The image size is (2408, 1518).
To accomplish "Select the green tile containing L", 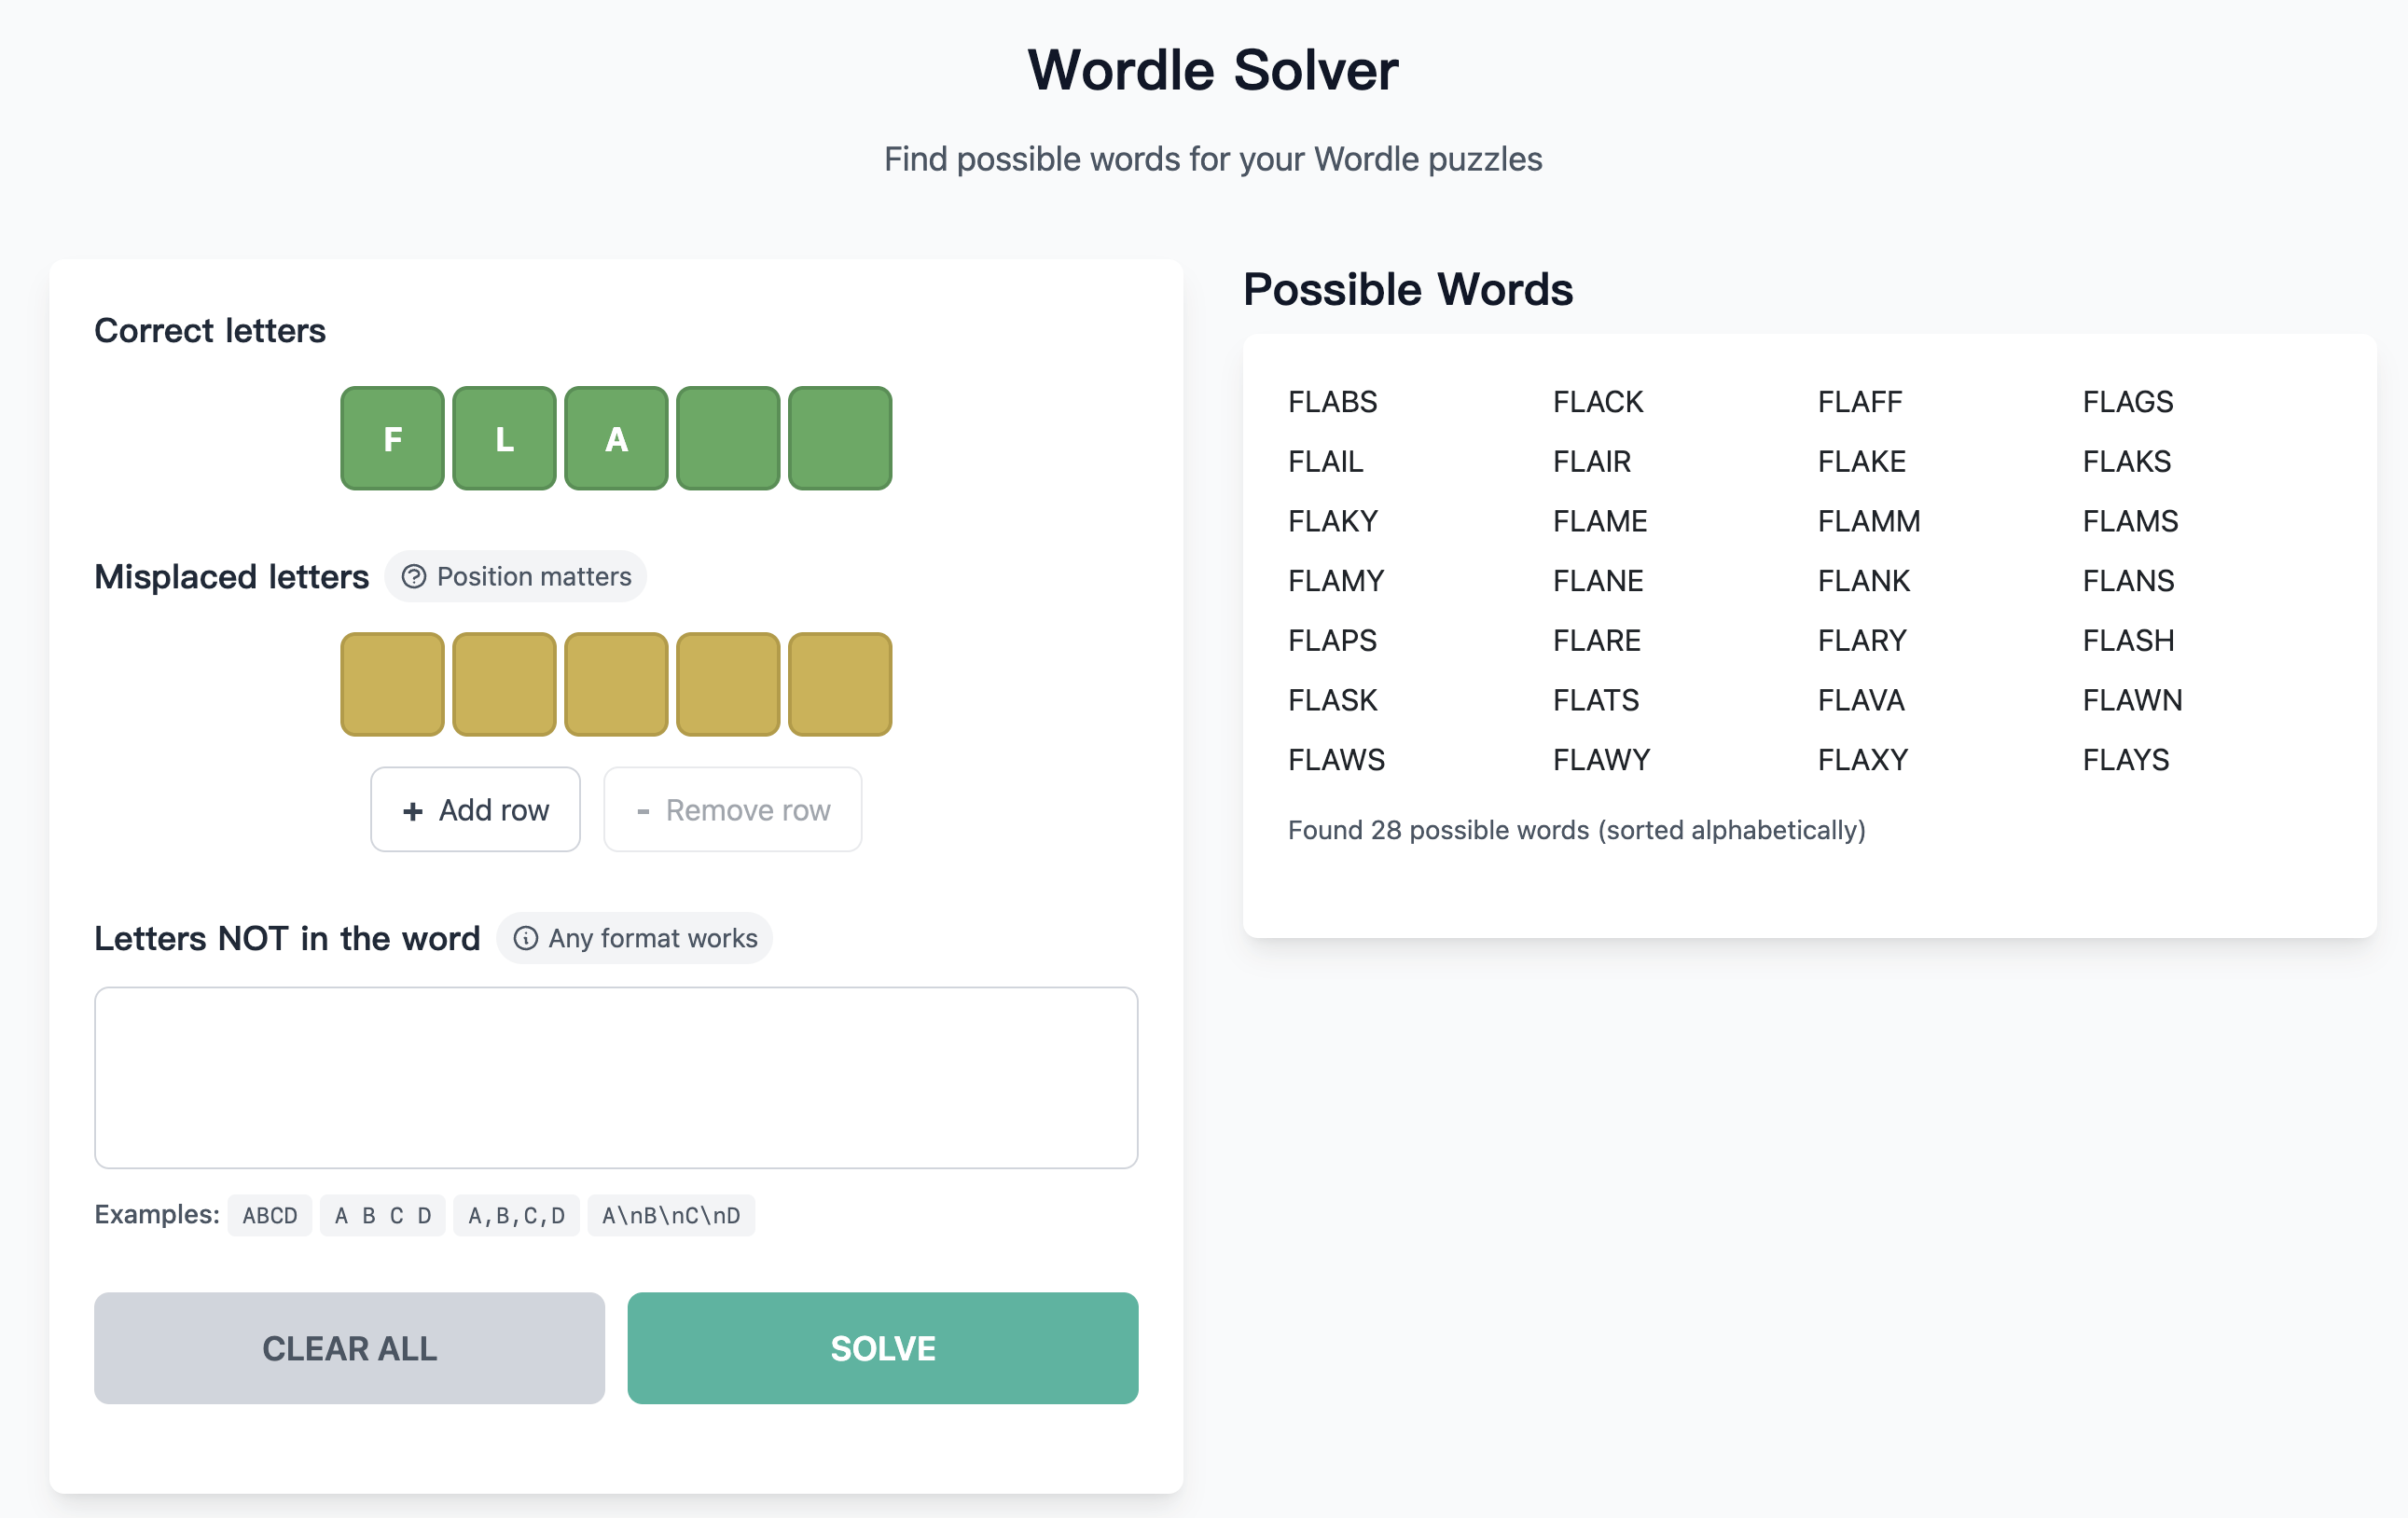I will pos(504,439).
